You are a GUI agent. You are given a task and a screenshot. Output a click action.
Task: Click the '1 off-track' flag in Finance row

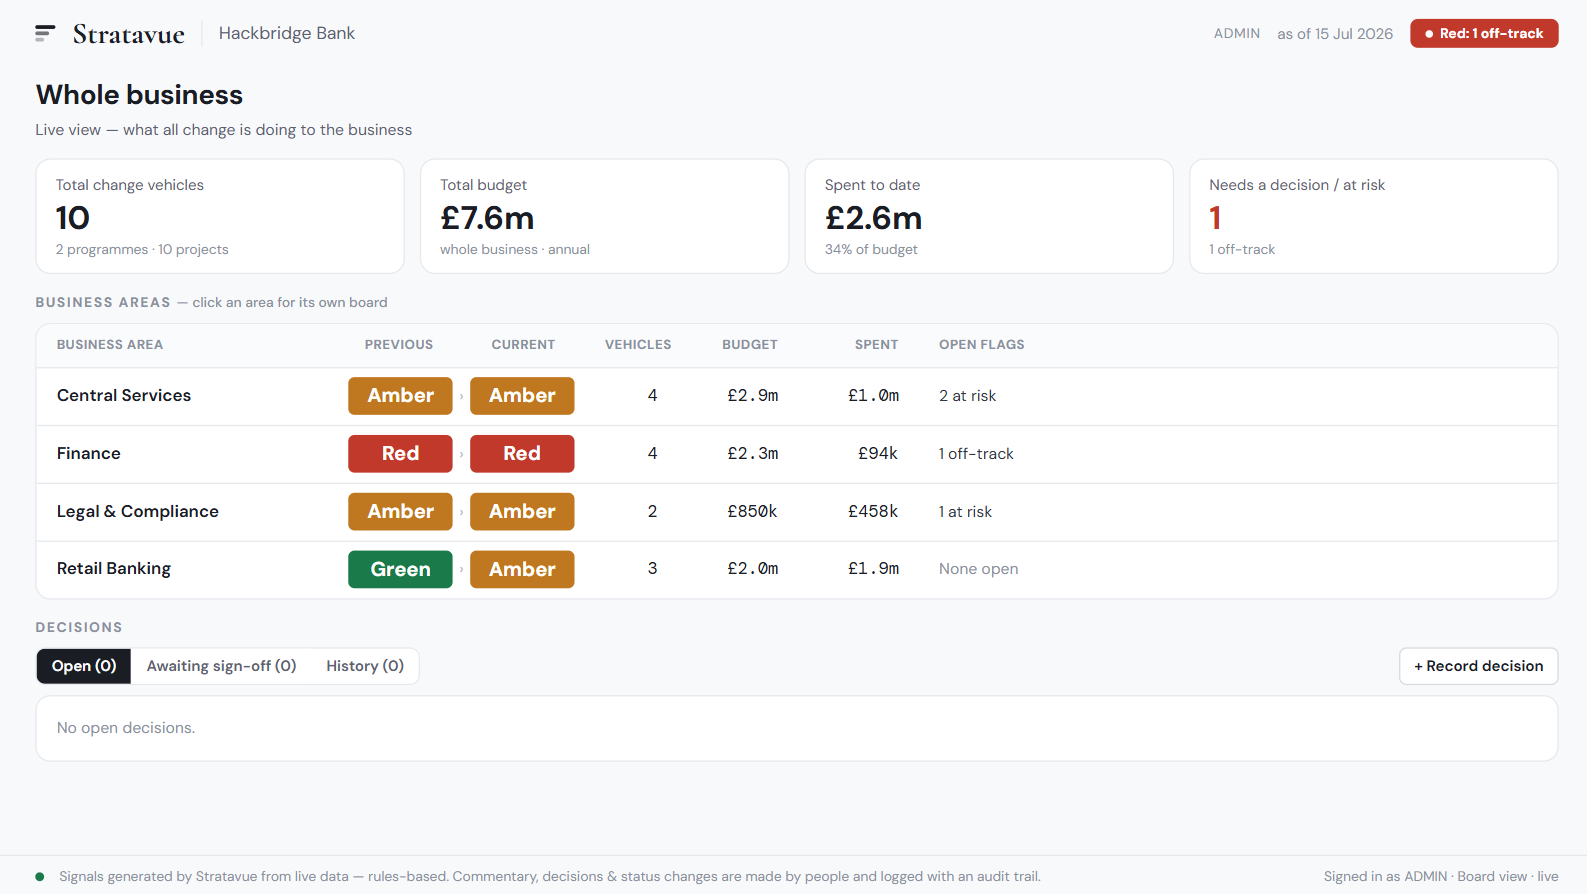(x=976, y=454)
